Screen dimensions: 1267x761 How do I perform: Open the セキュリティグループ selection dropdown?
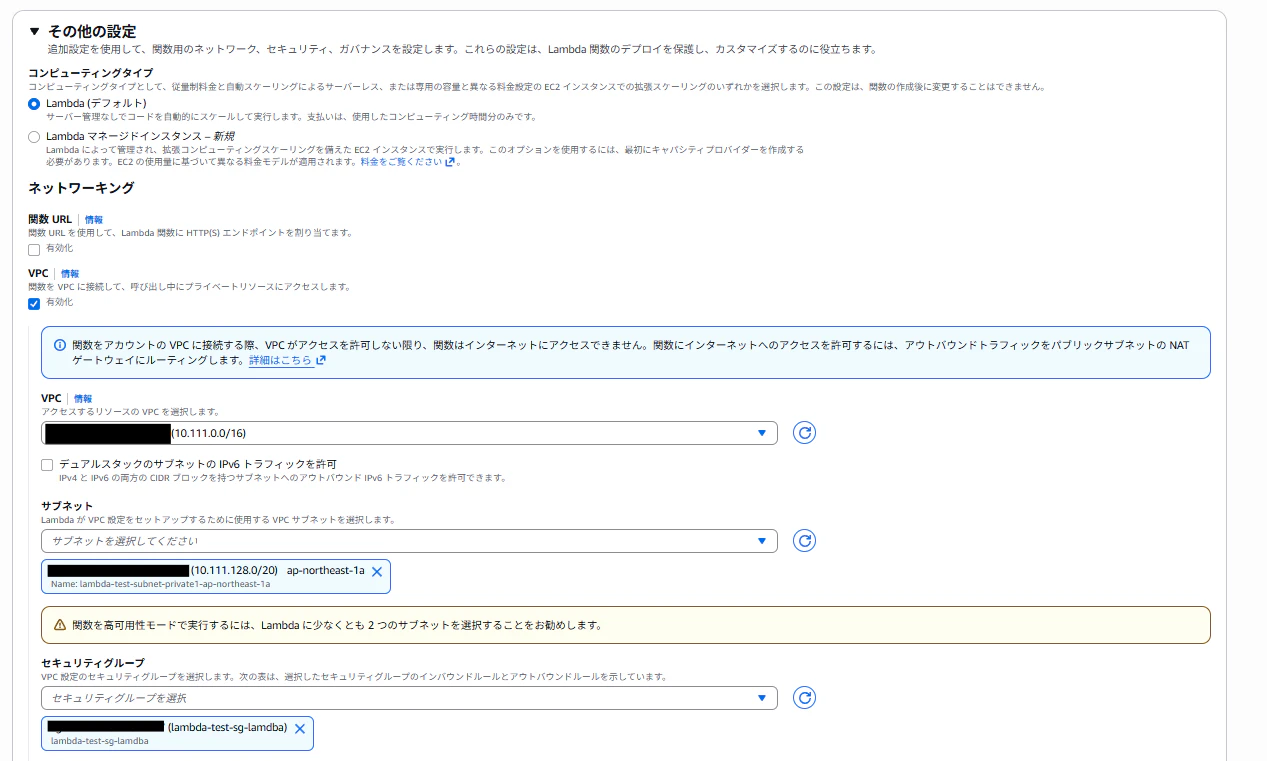click(x=409, y=698)
